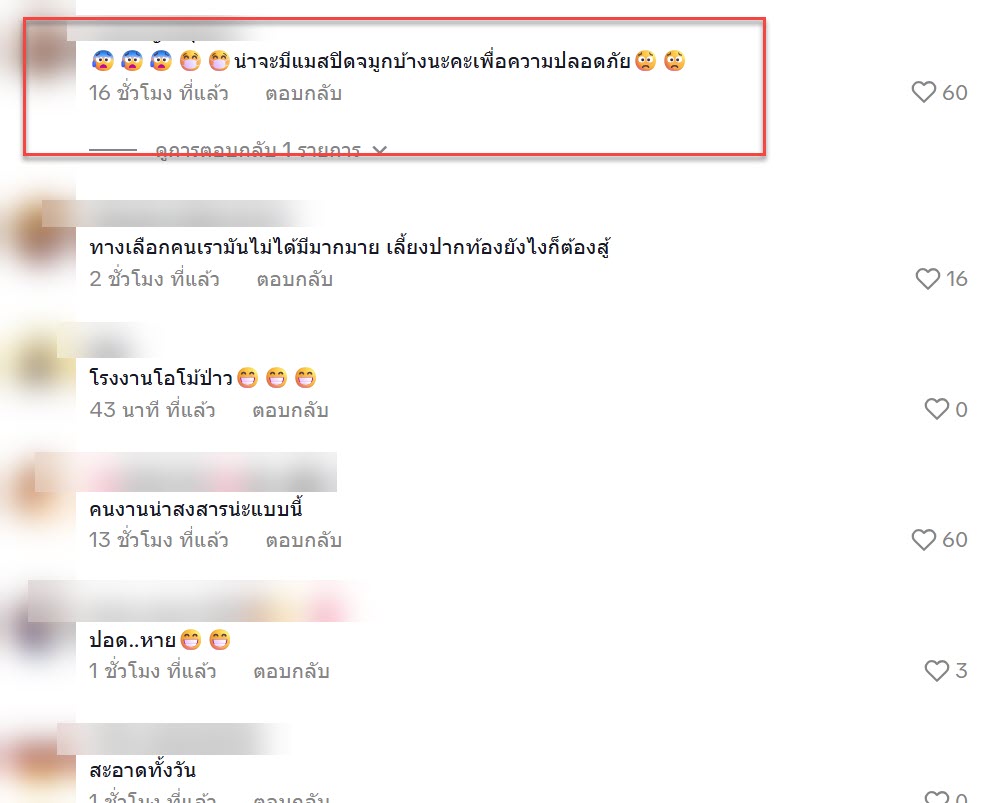Tap the heart on the ปอด..หาย comment
The width and height of the screenshot is (991, 803).
pos(937,670)
